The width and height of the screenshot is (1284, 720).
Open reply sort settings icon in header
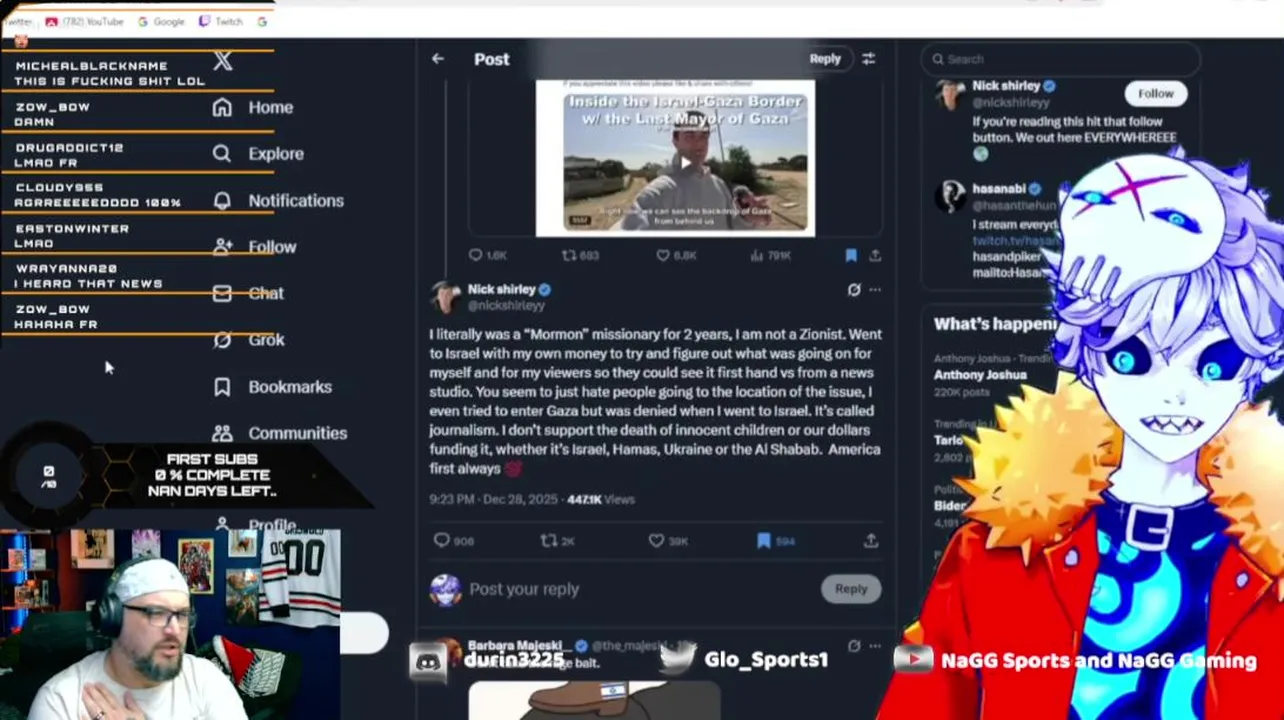[868, 59]
